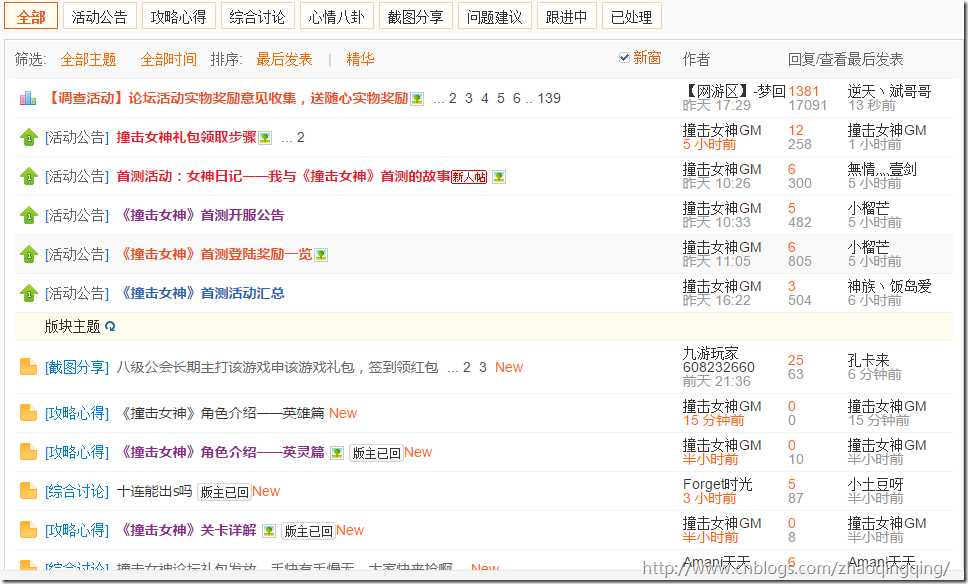Select the 全部 category tab
The width and height of the screenshot is (968, 584).
click(x=31, y=17)
